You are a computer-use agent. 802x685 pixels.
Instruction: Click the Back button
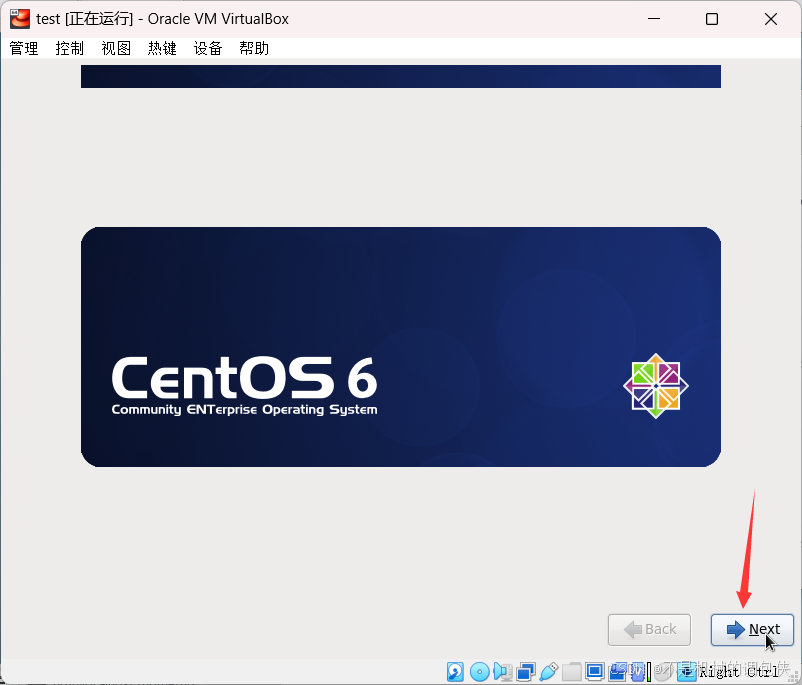coord(649,629)
